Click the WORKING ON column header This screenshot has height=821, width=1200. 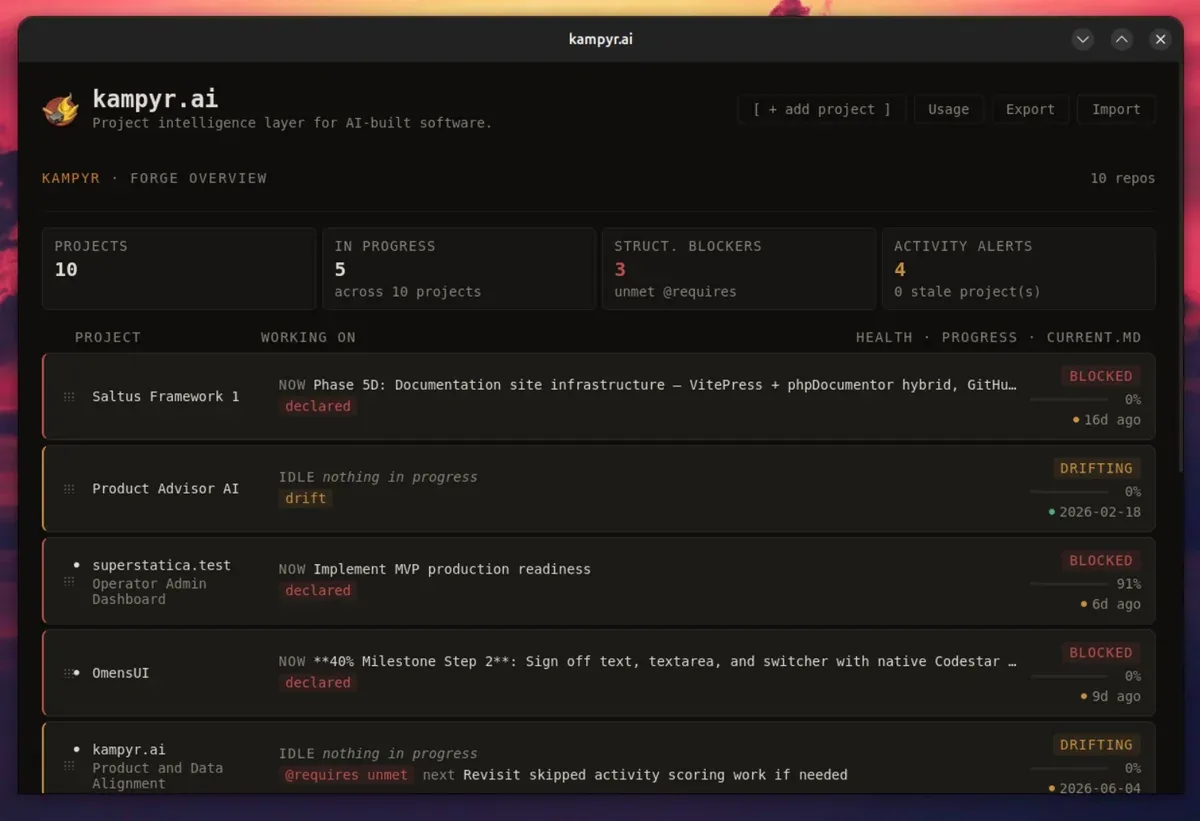[x=308, y=337]
